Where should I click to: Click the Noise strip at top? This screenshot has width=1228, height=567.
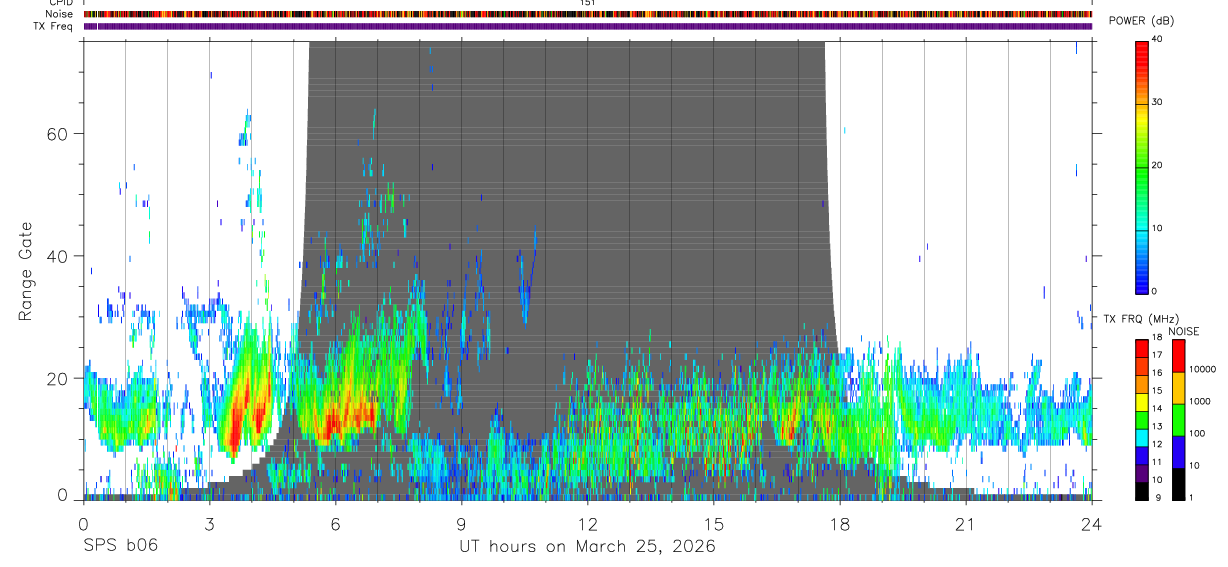tap(587, 14)
